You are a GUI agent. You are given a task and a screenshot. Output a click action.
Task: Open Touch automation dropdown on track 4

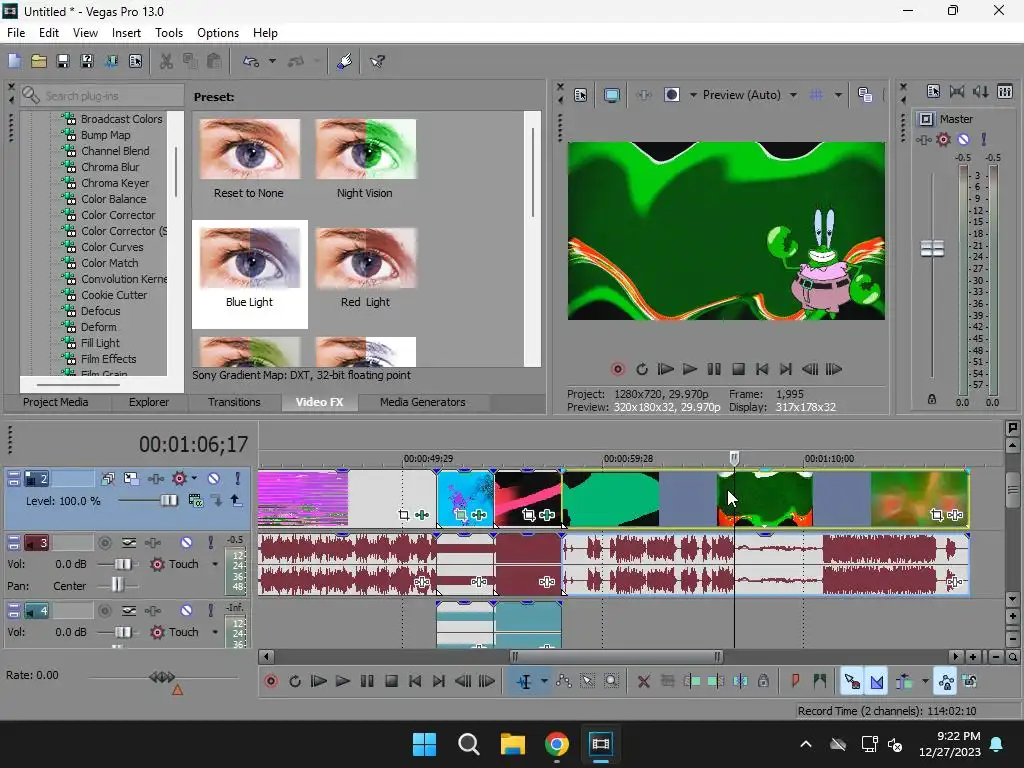coord(215,632)
